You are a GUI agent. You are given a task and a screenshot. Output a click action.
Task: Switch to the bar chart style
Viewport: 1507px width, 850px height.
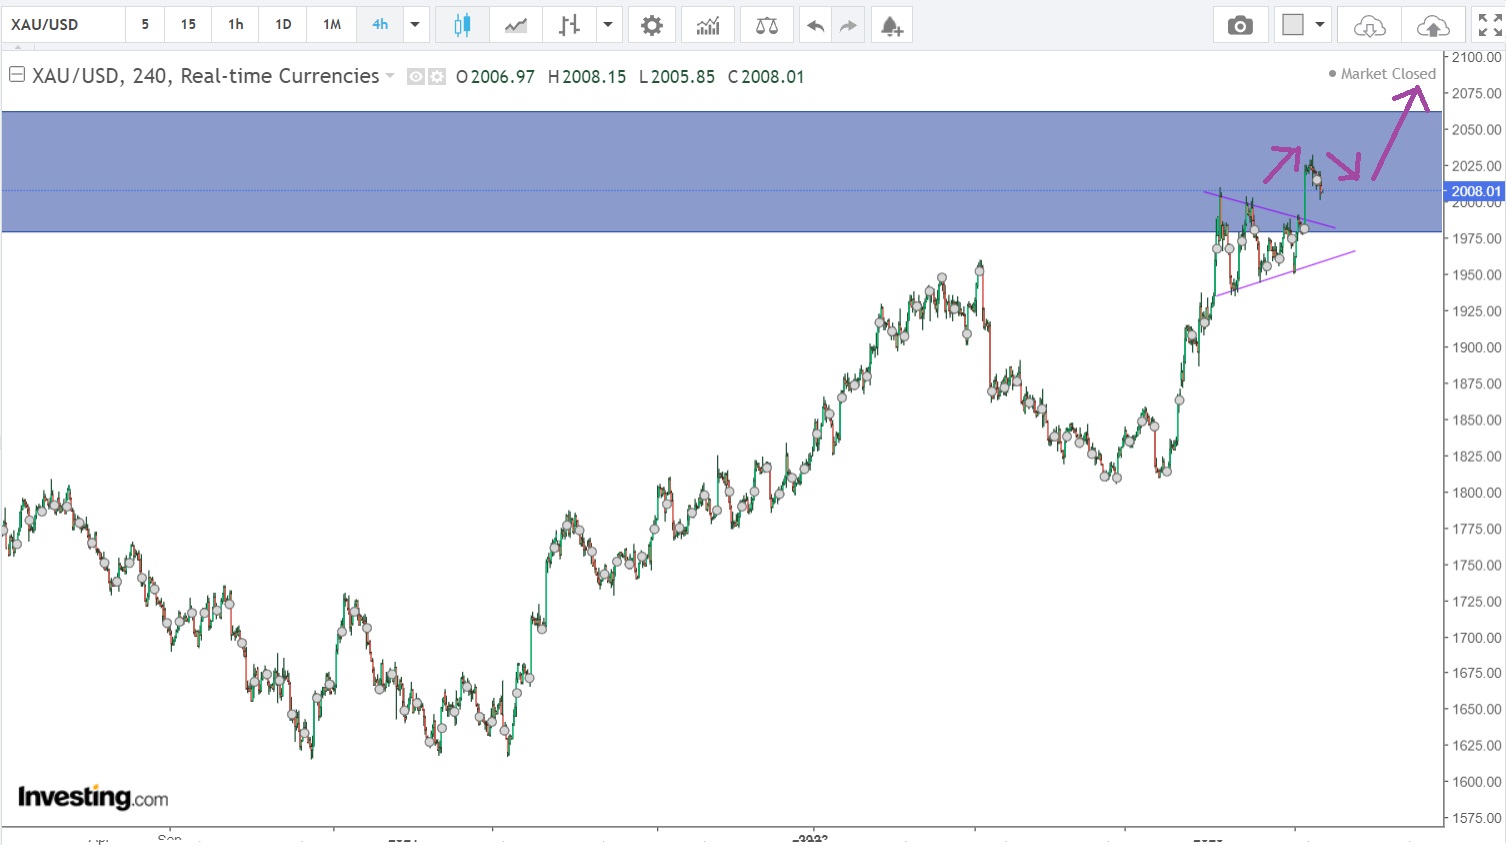(569, 25)
